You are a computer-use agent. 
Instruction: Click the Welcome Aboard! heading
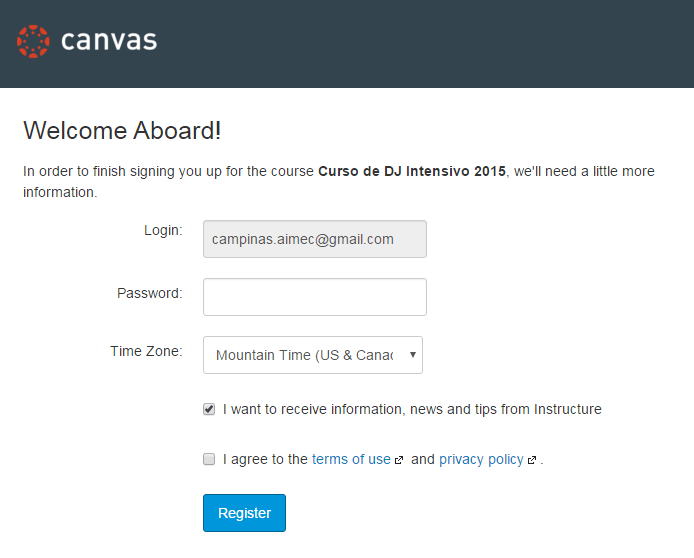pos(122,131)
